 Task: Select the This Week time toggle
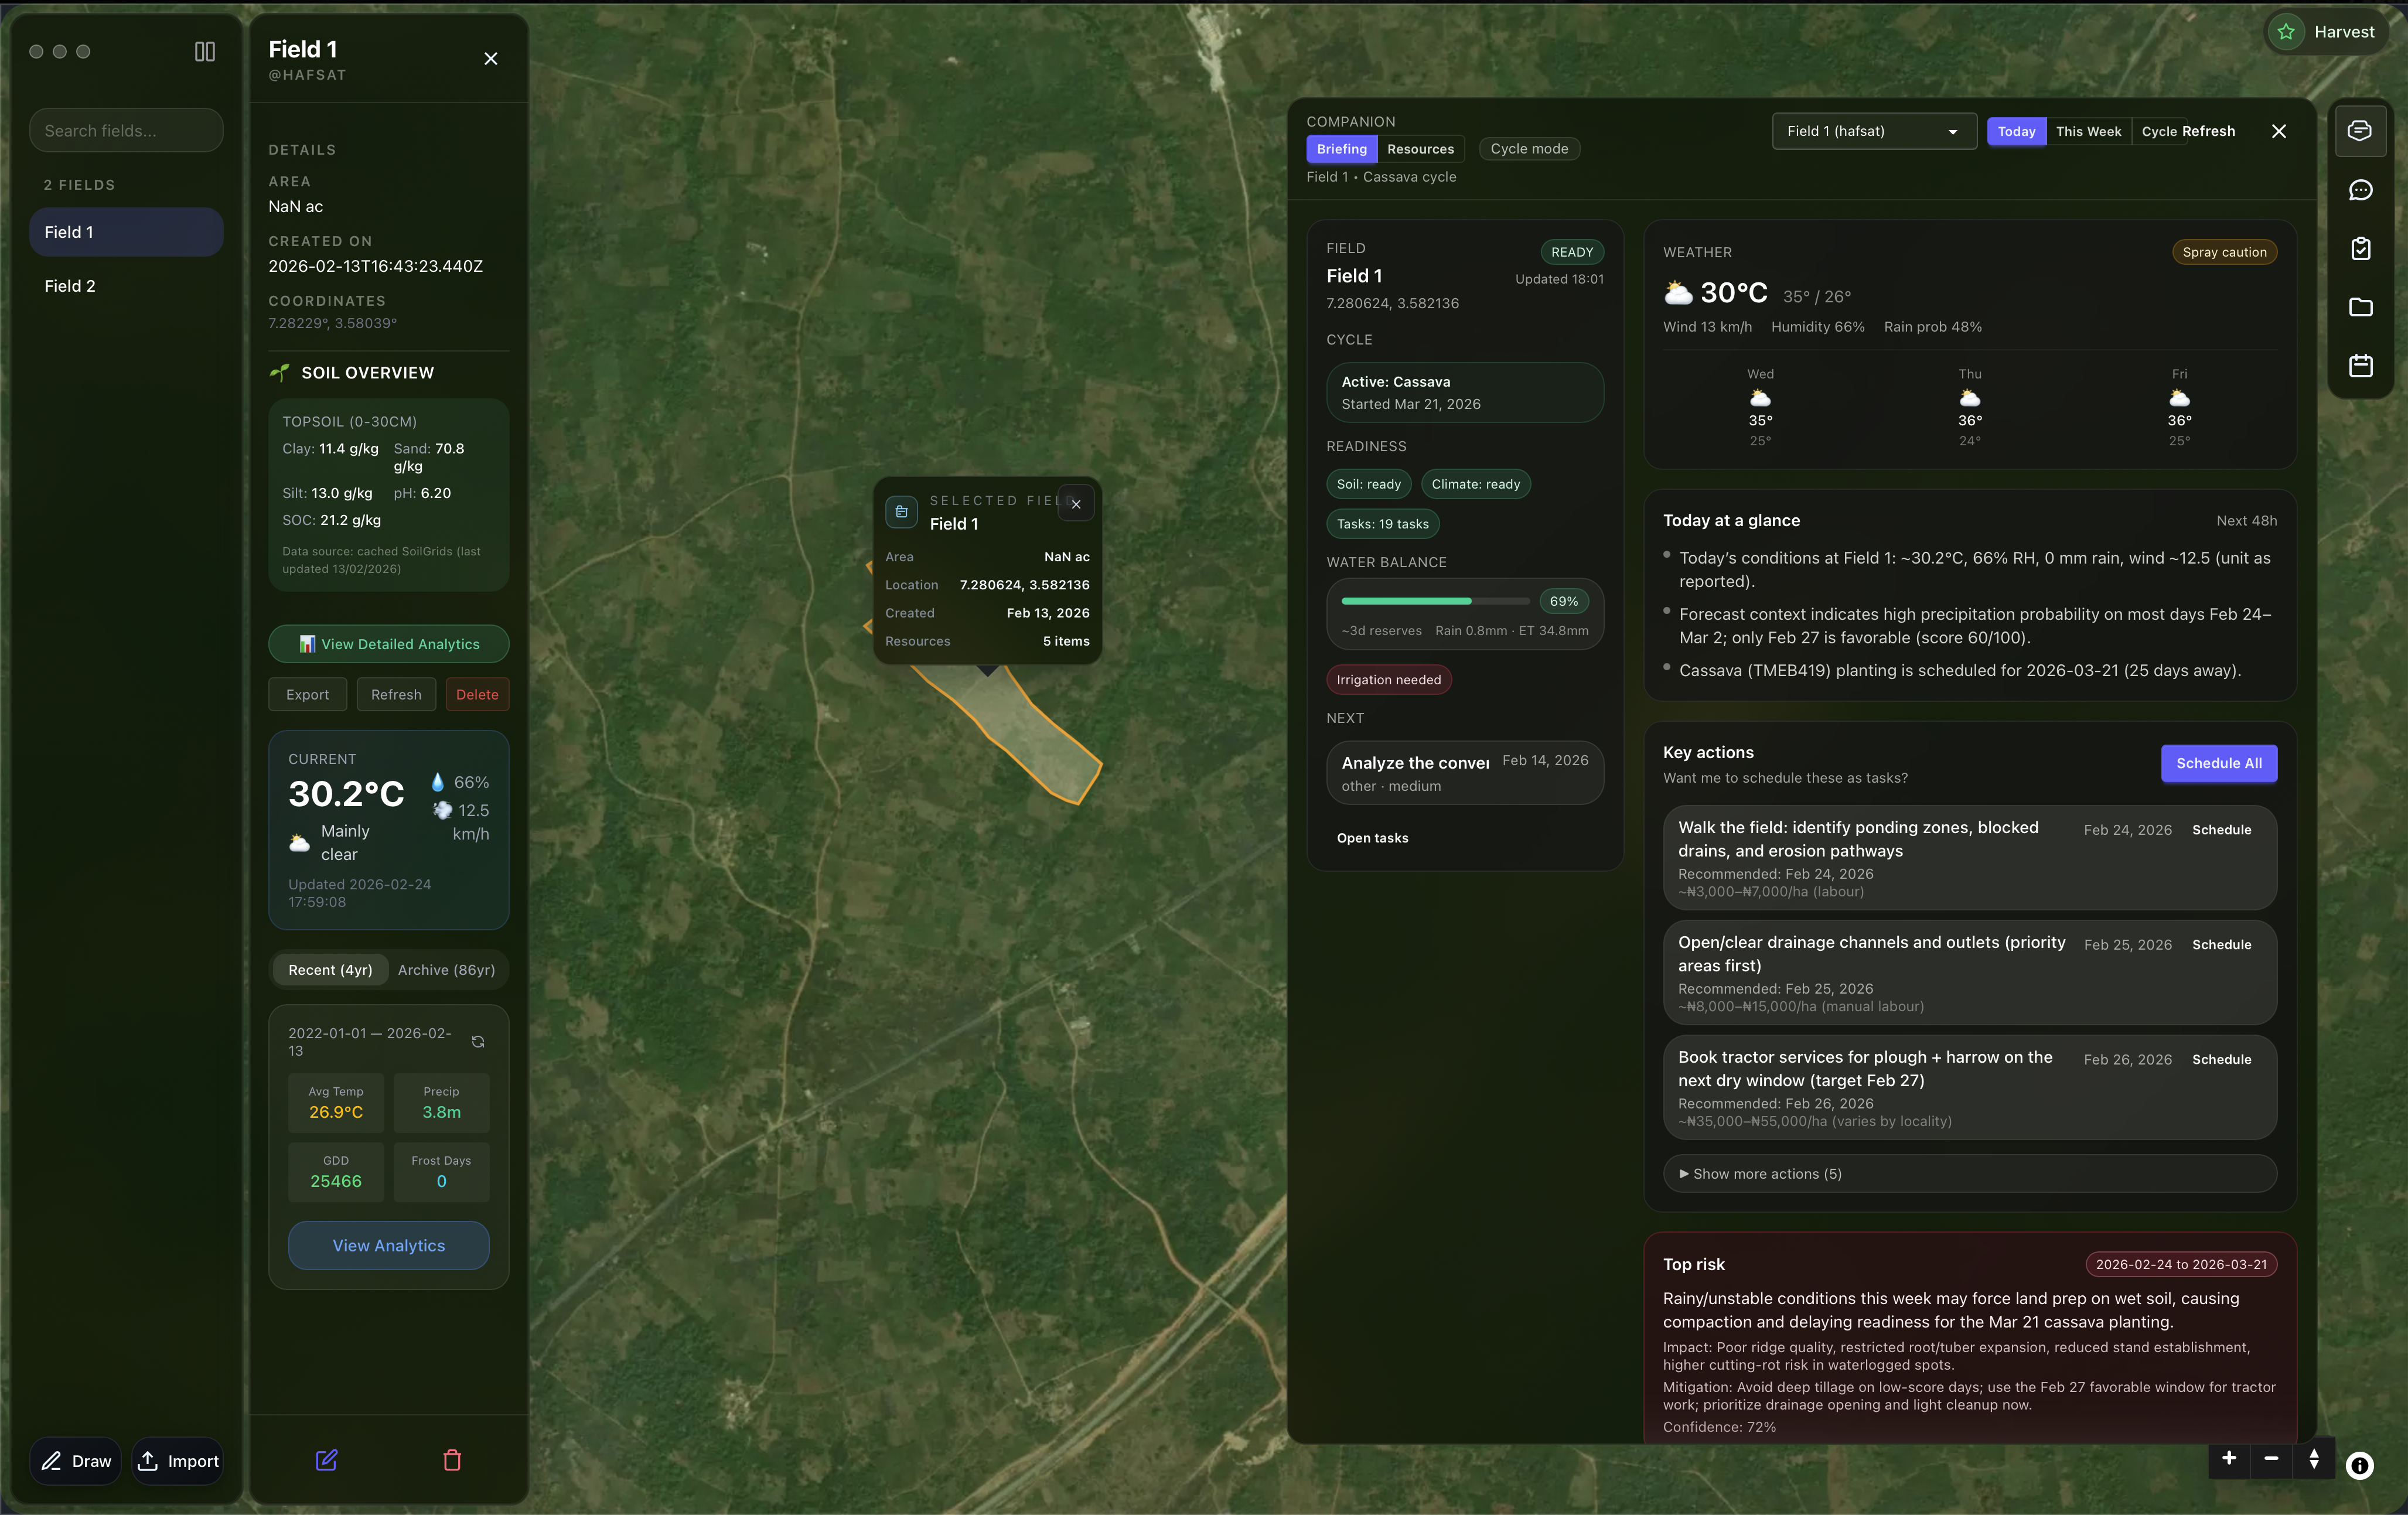pyautogui.click(x=2087, y=131)
